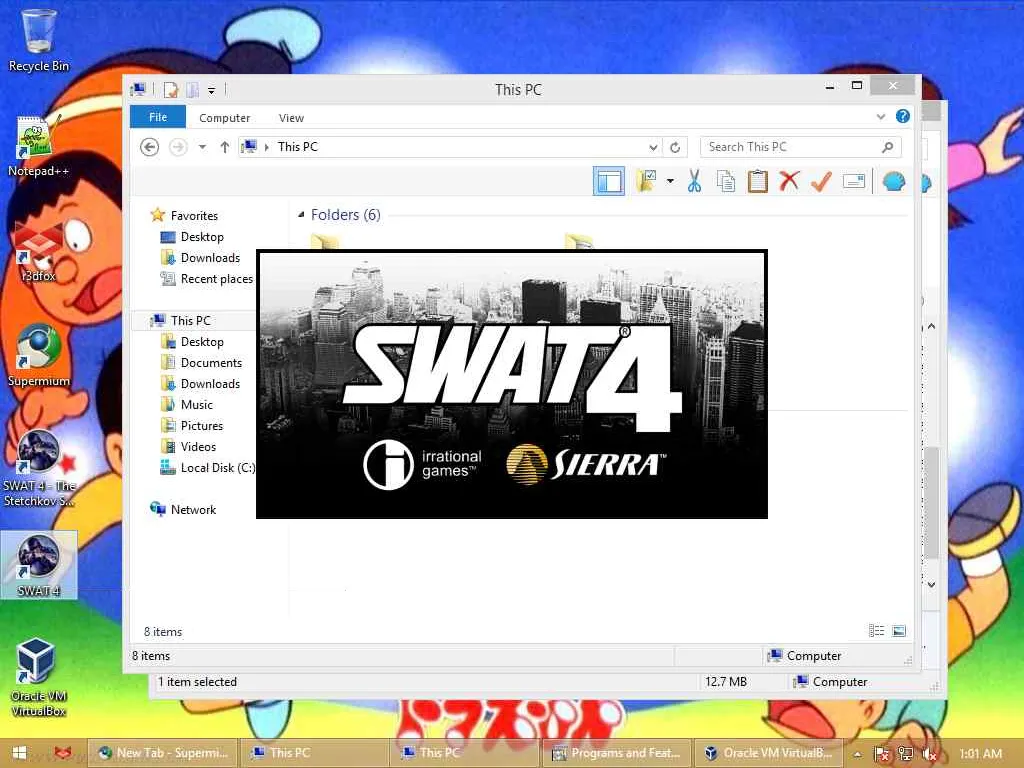Click the This PC address breadcrumb
Image resolution: width=1024 pixels, height=768 pixels.
click(x=297, y=147)
